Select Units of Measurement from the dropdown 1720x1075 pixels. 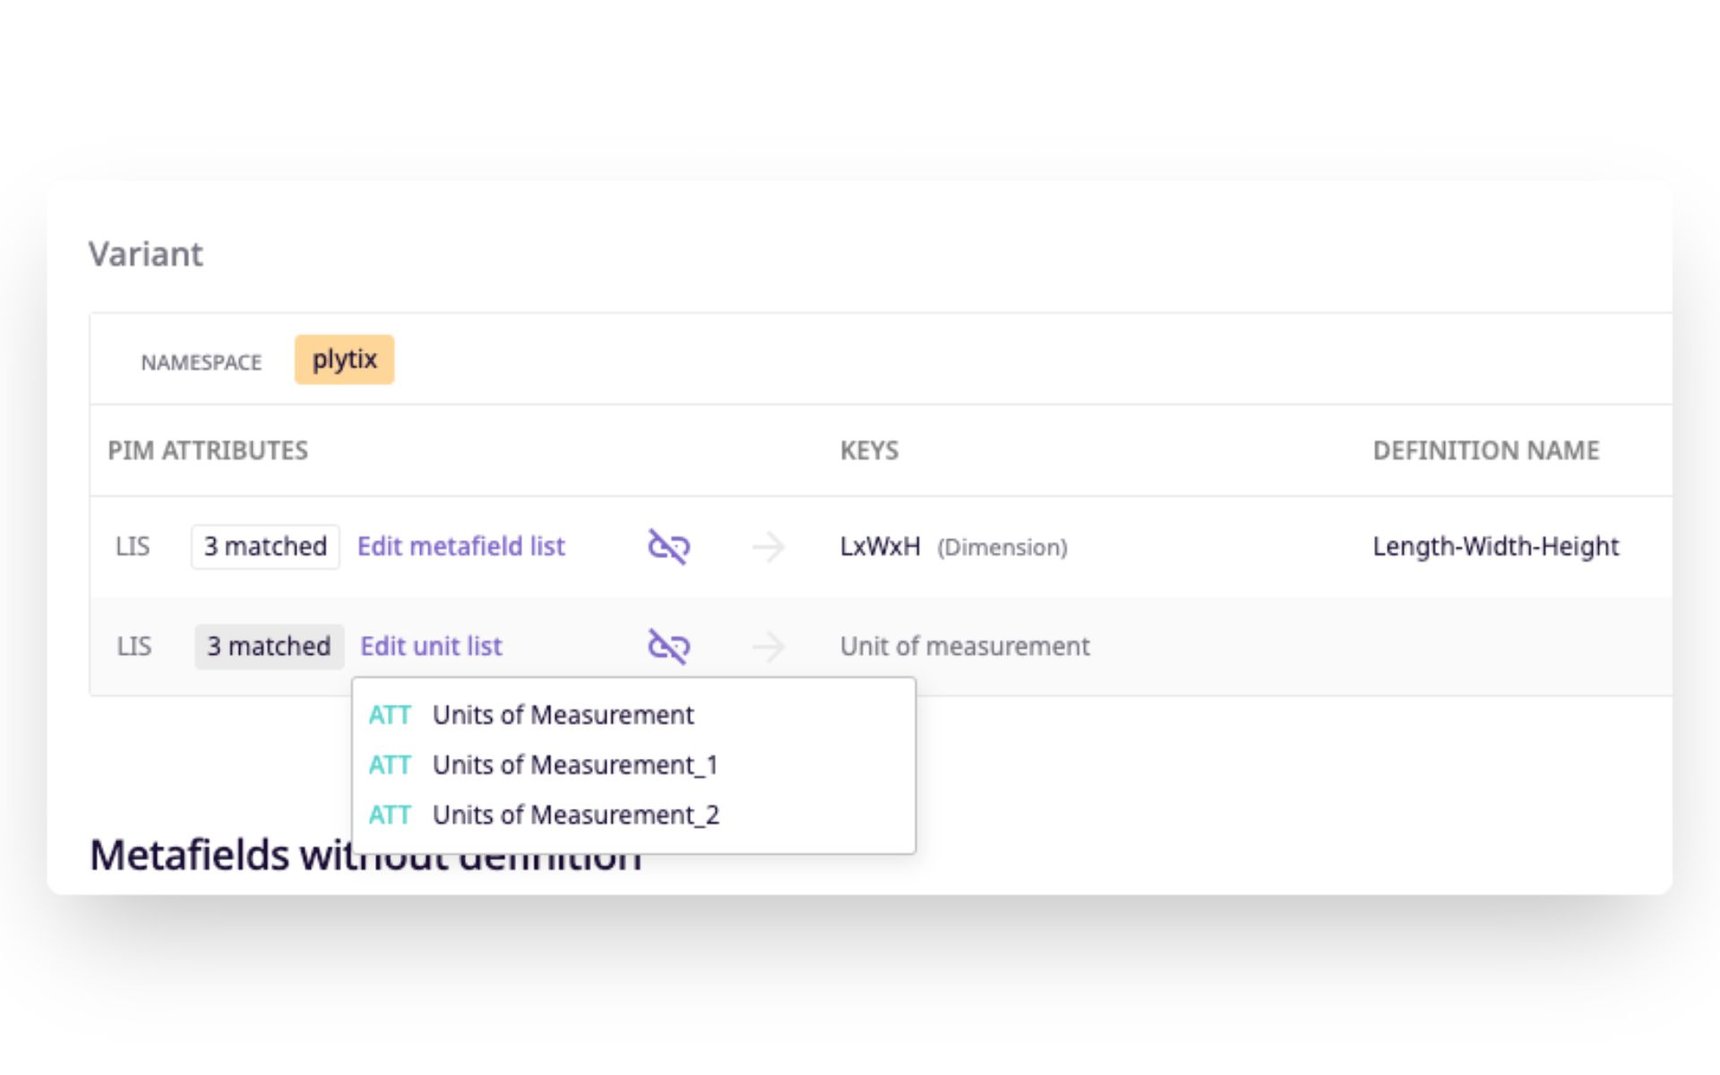pos(563,715)
